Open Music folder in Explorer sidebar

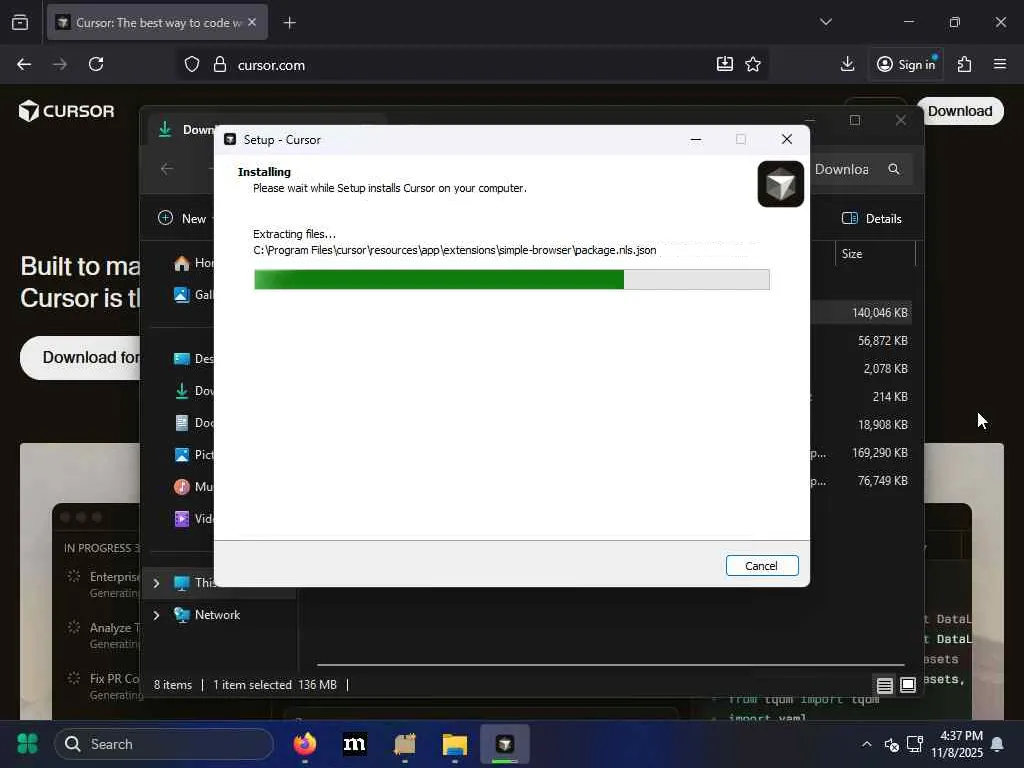click(193, 487)
